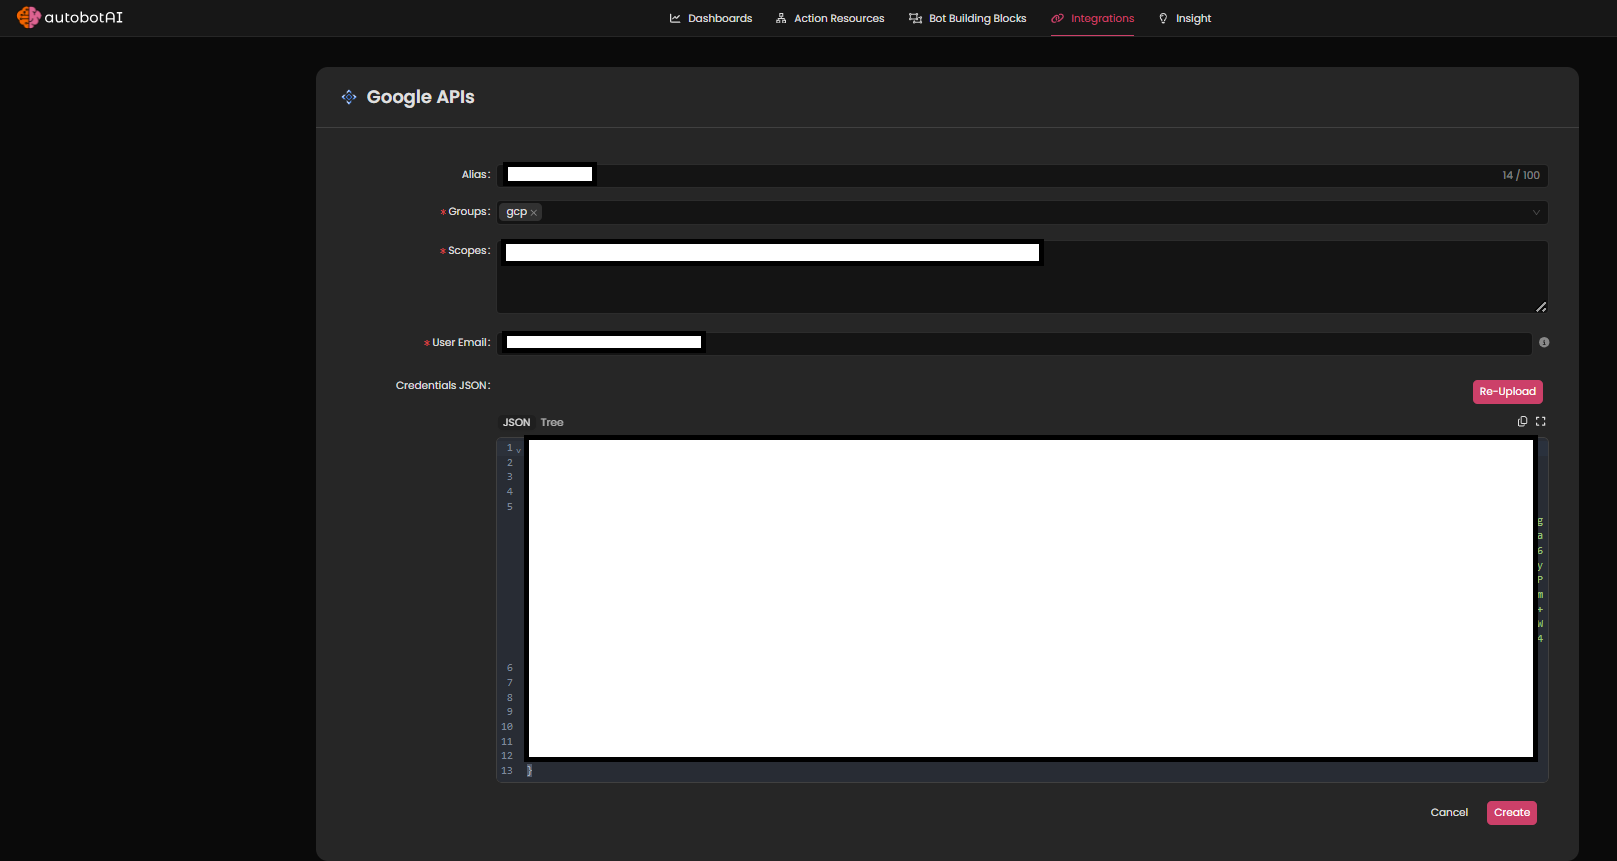Expand JSON editor to fullscreen
The image size is (1617, 861).
1540,422
